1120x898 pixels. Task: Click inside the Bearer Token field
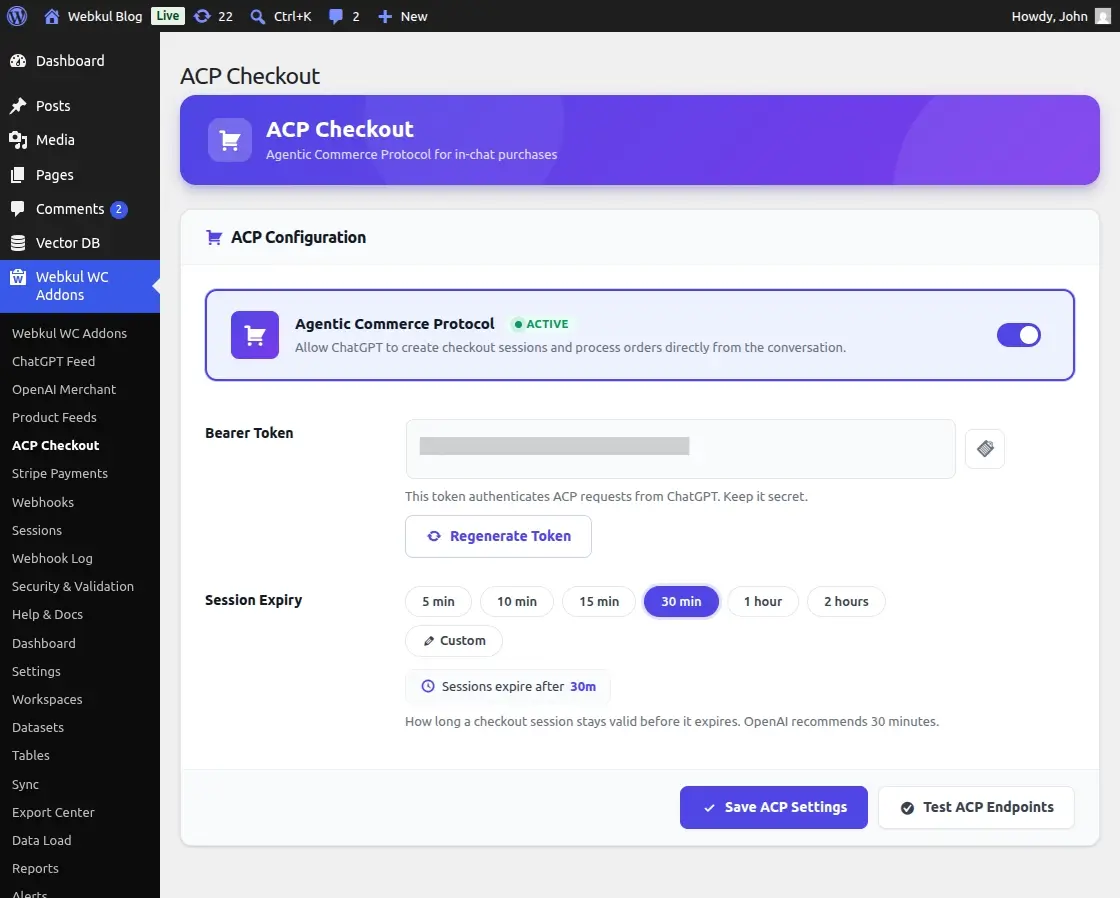point(680,449)
